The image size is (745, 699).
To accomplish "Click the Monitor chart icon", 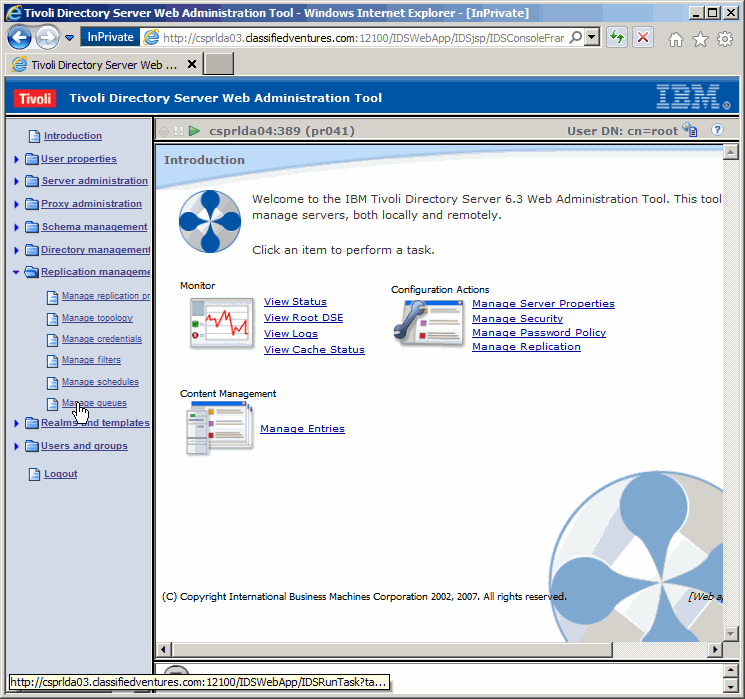I will pos(221,323).
